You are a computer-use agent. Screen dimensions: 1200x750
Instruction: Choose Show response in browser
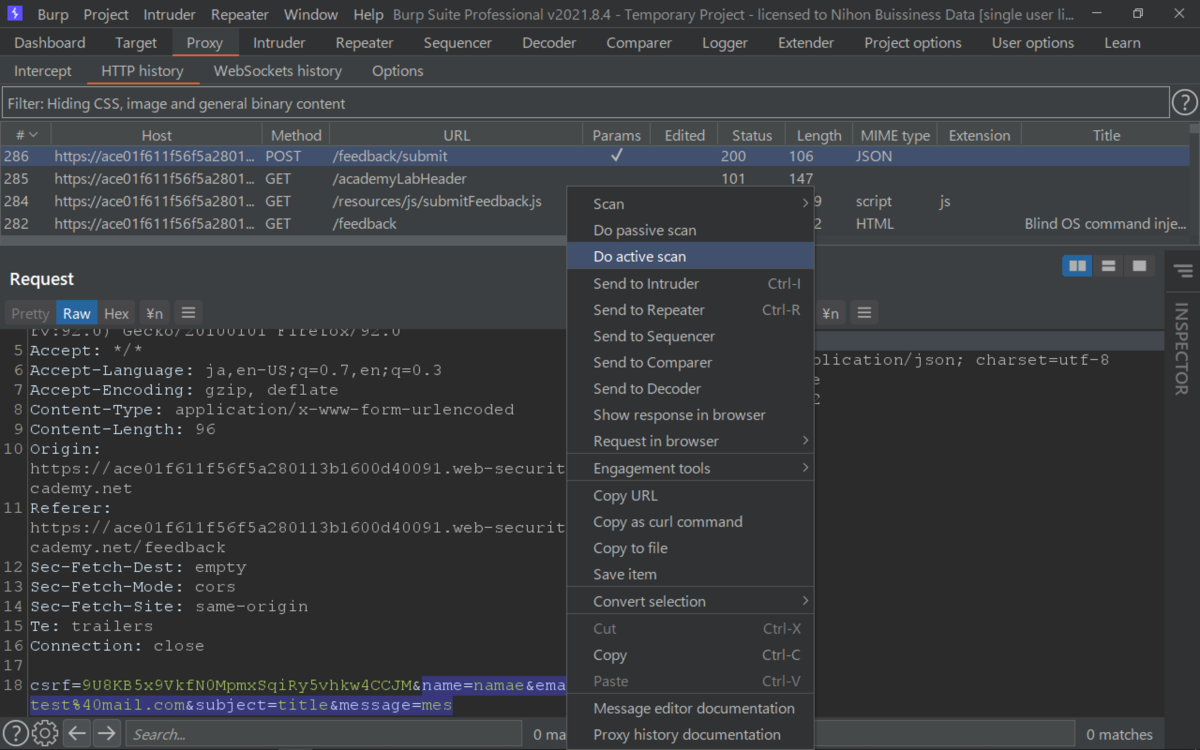tap(690, 415)
